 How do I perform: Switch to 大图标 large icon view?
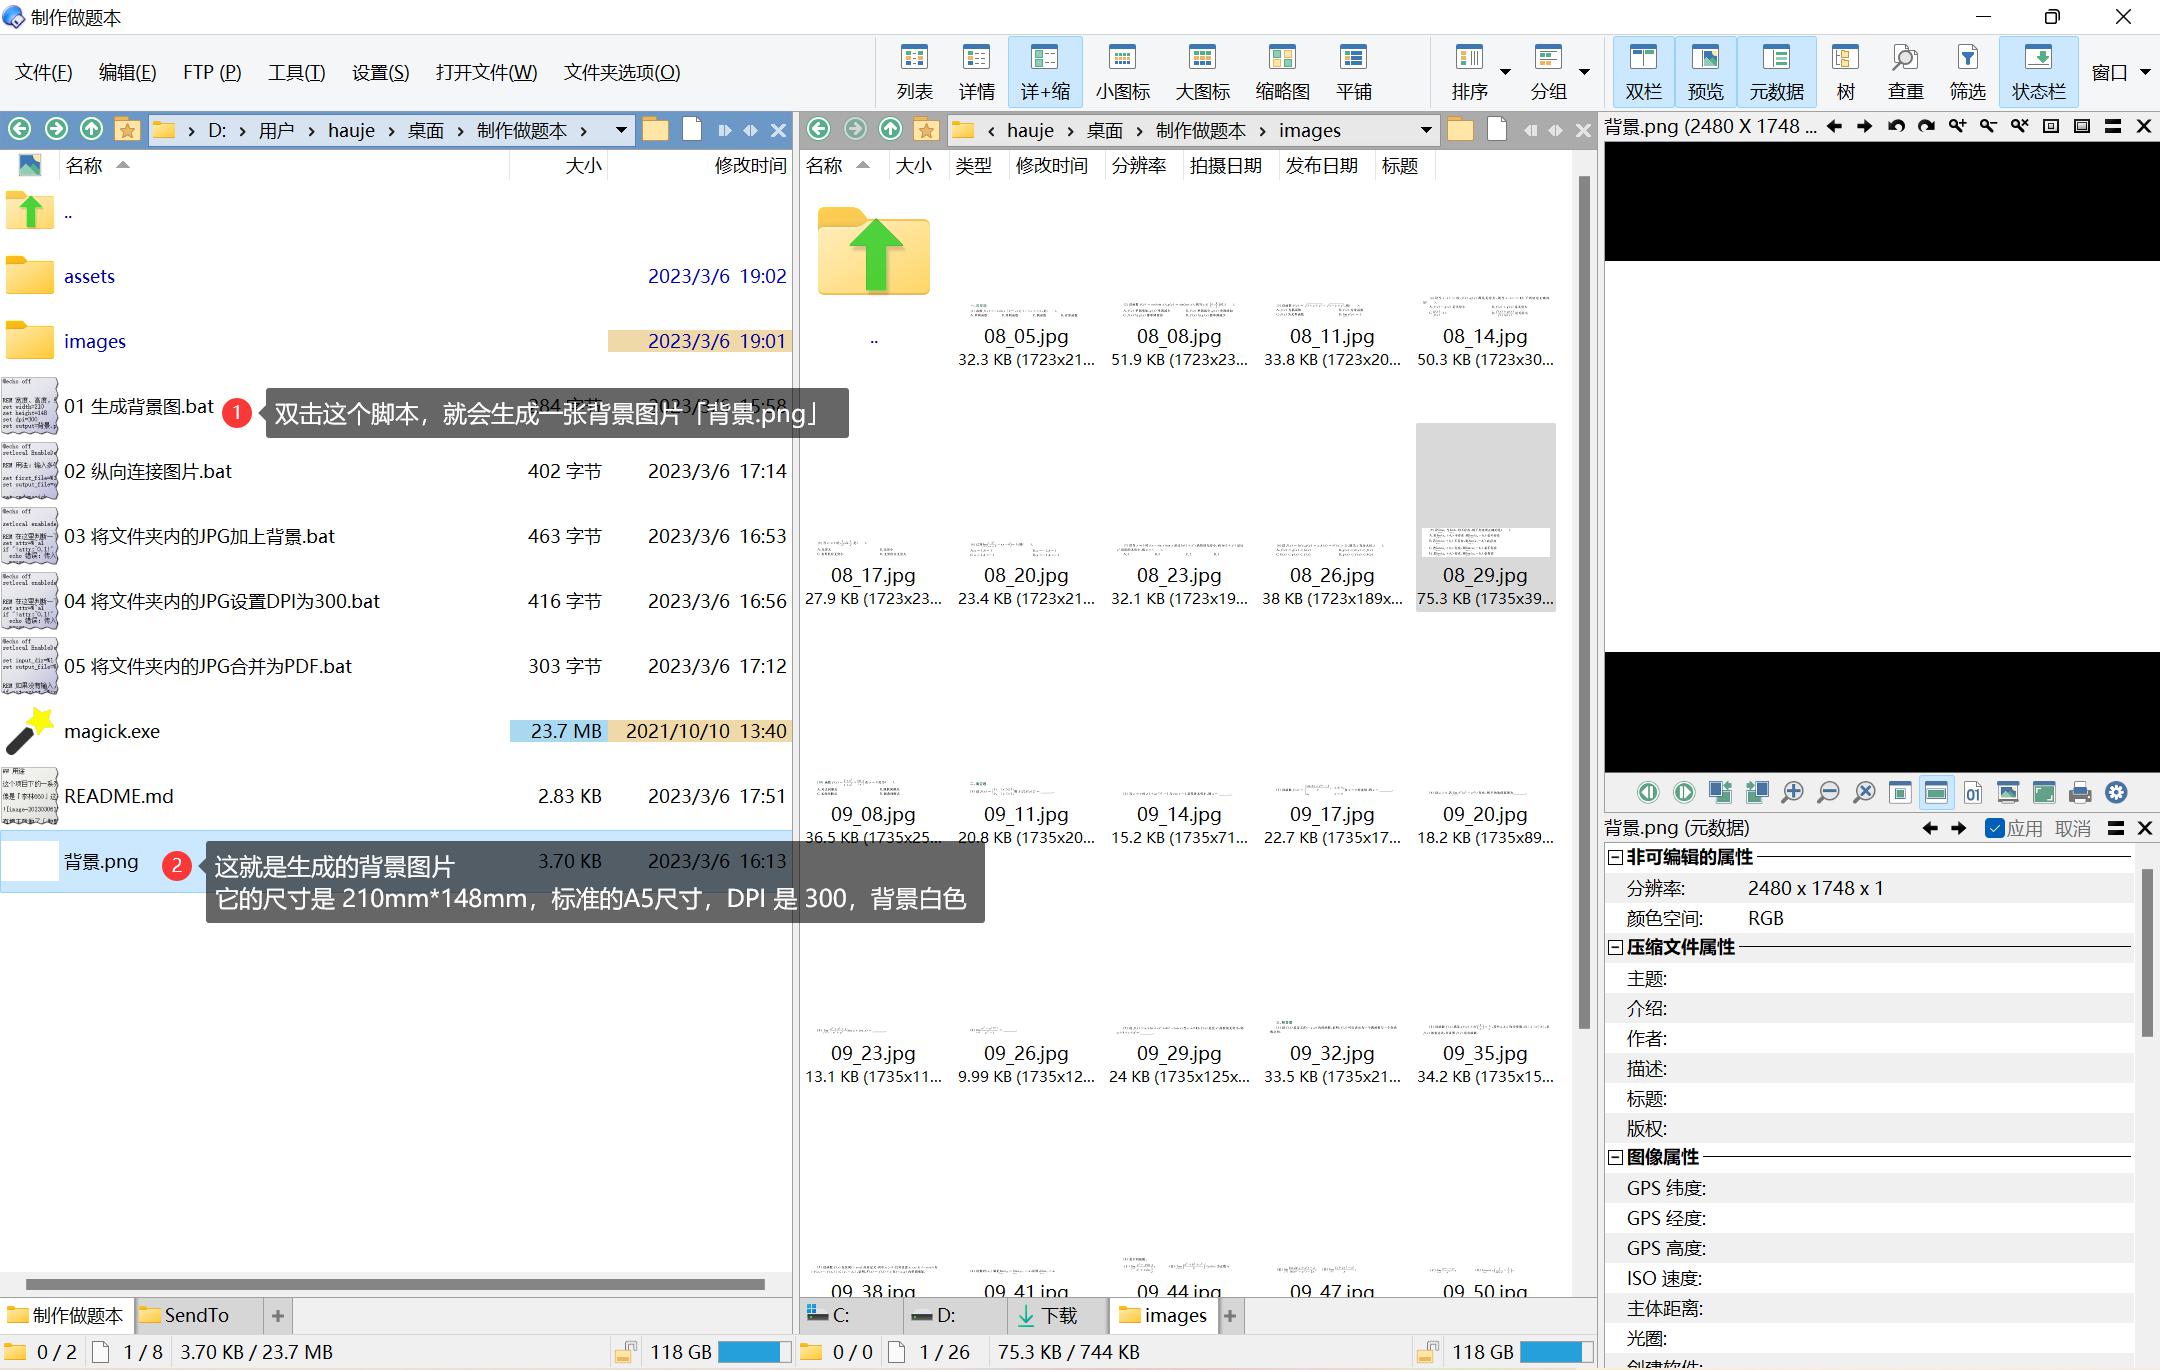point(1202,72)
